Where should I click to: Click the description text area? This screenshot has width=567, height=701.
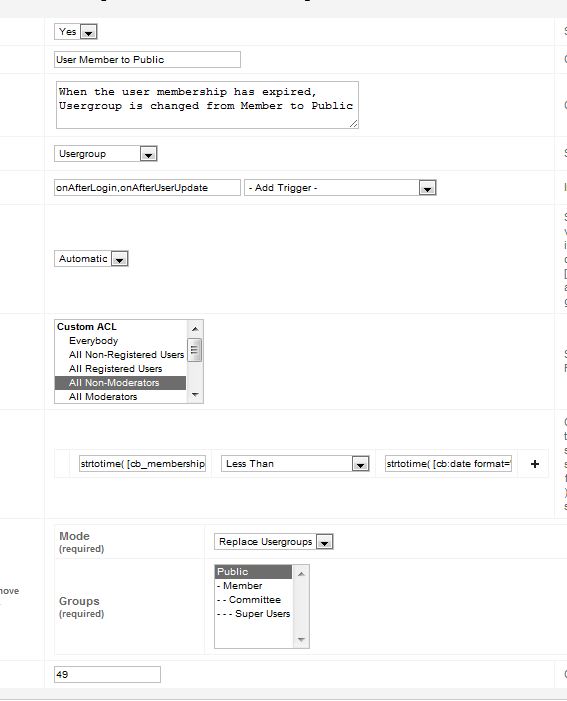click(207, 105)
